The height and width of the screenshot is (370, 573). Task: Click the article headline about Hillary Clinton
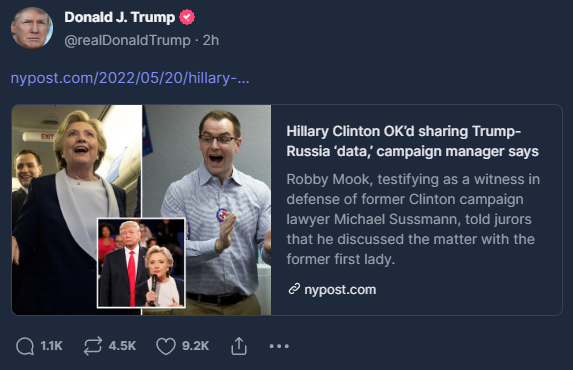point(412,141)
